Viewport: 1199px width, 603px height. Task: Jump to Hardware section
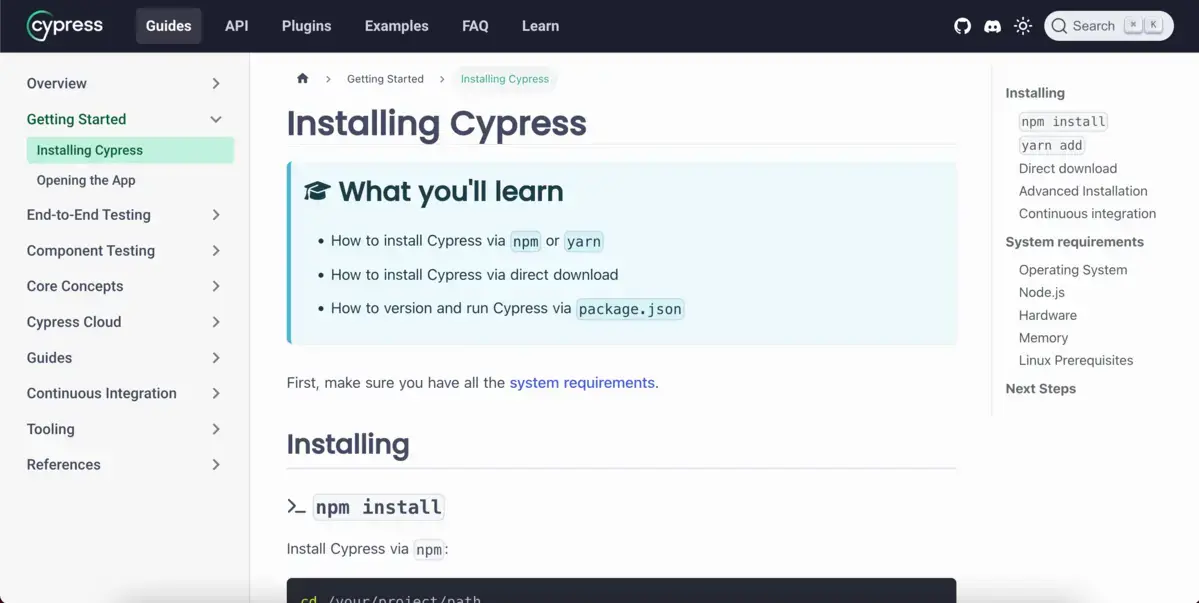(1048, 315)
